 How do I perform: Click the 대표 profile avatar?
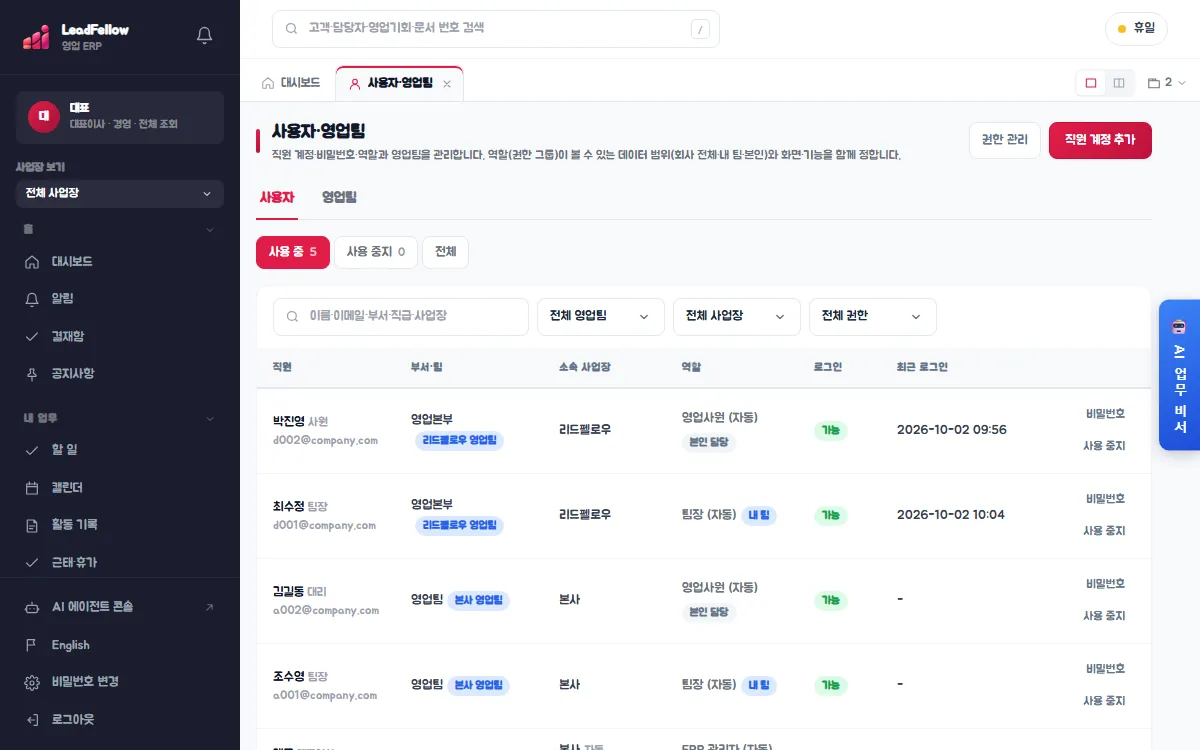(43, 117)
